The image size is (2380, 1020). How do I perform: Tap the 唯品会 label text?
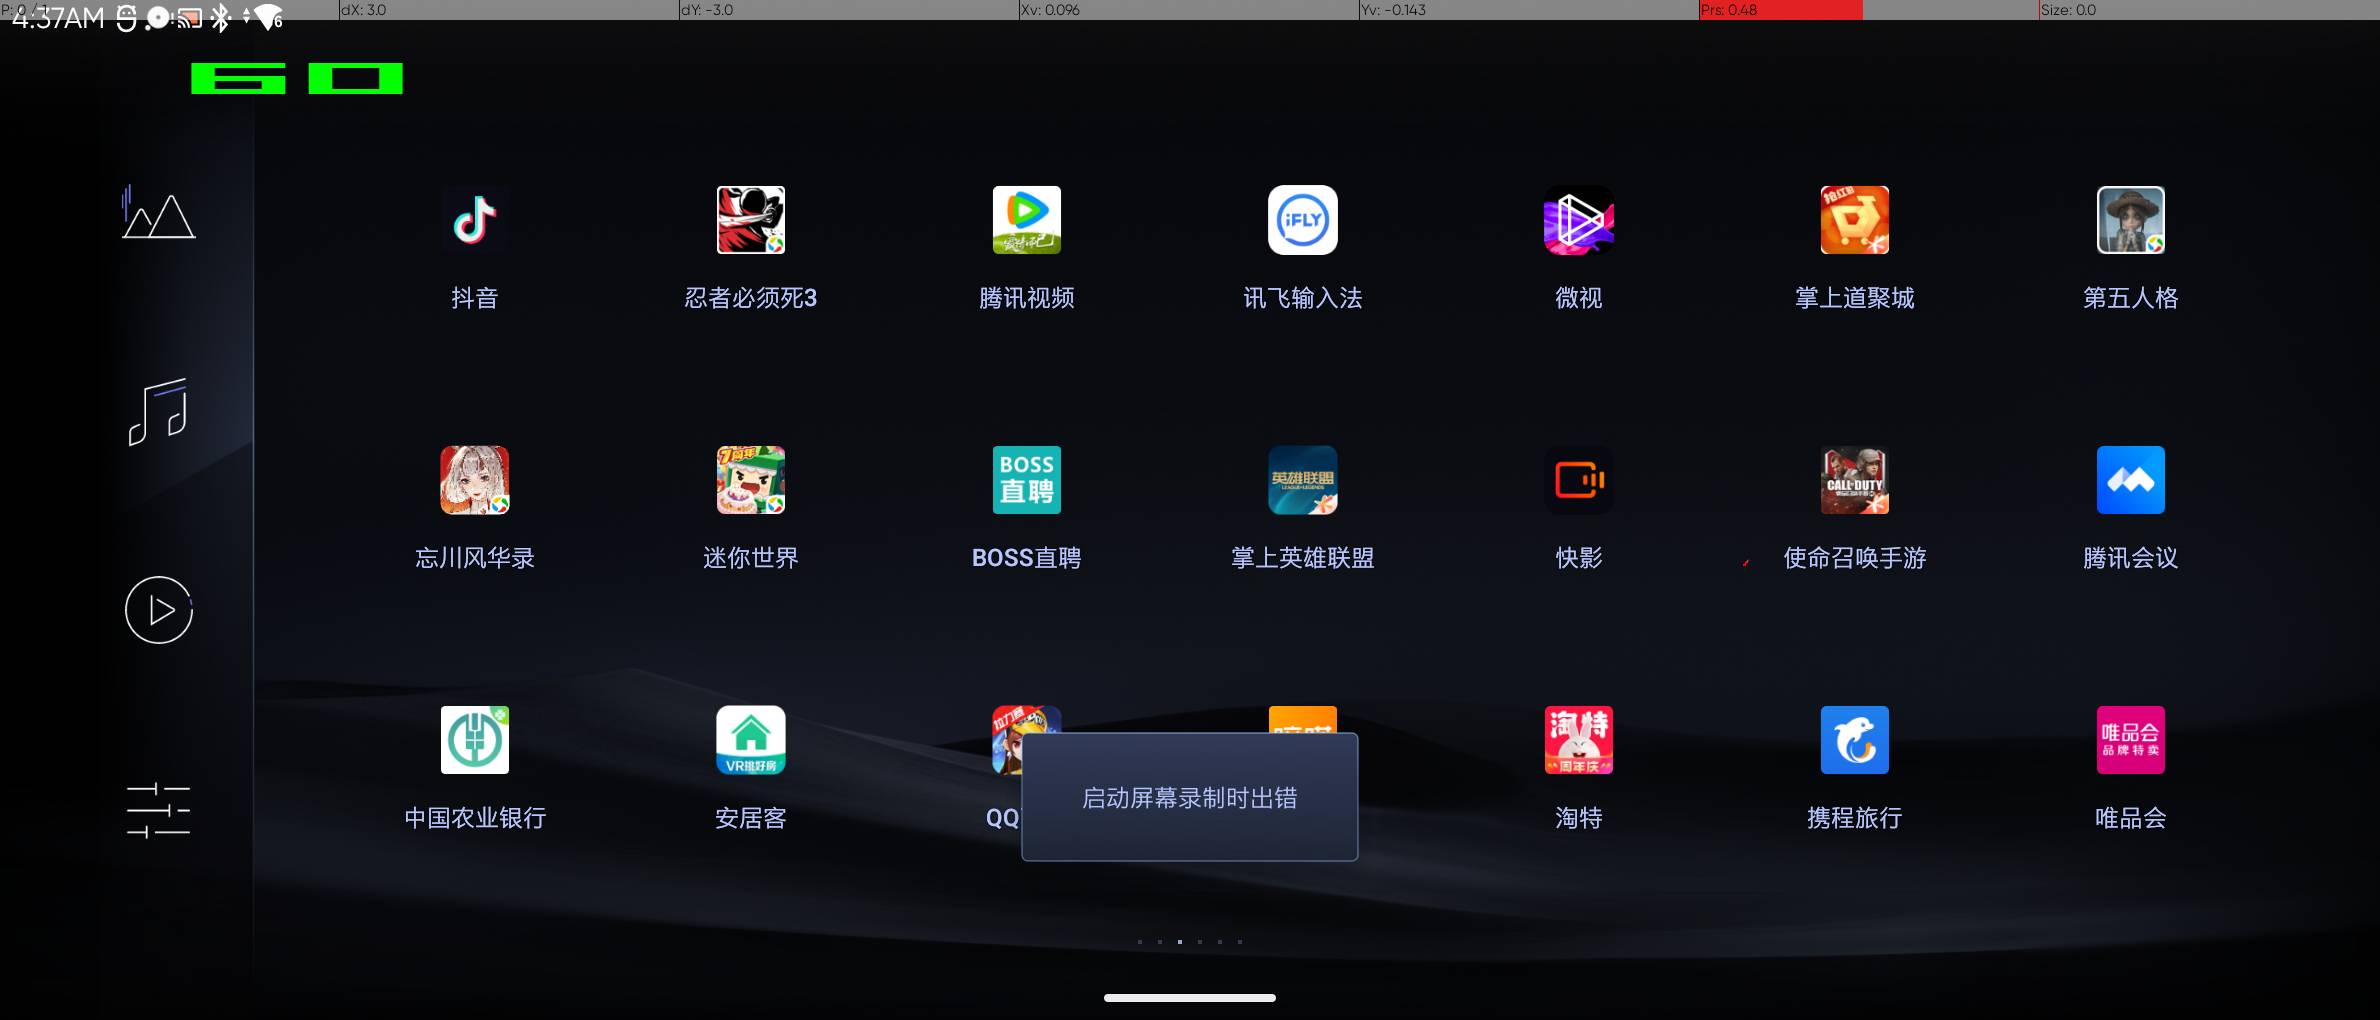[2131, 818]
